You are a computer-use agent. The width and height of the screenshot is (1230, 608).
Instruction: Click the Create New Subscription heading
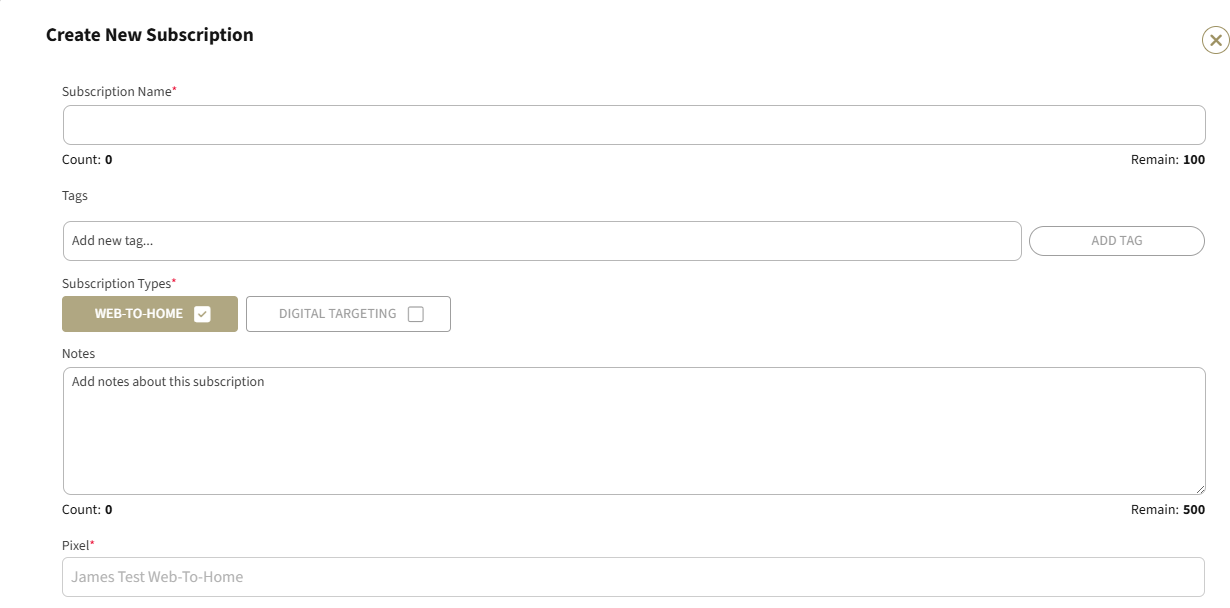pos(150,35)
